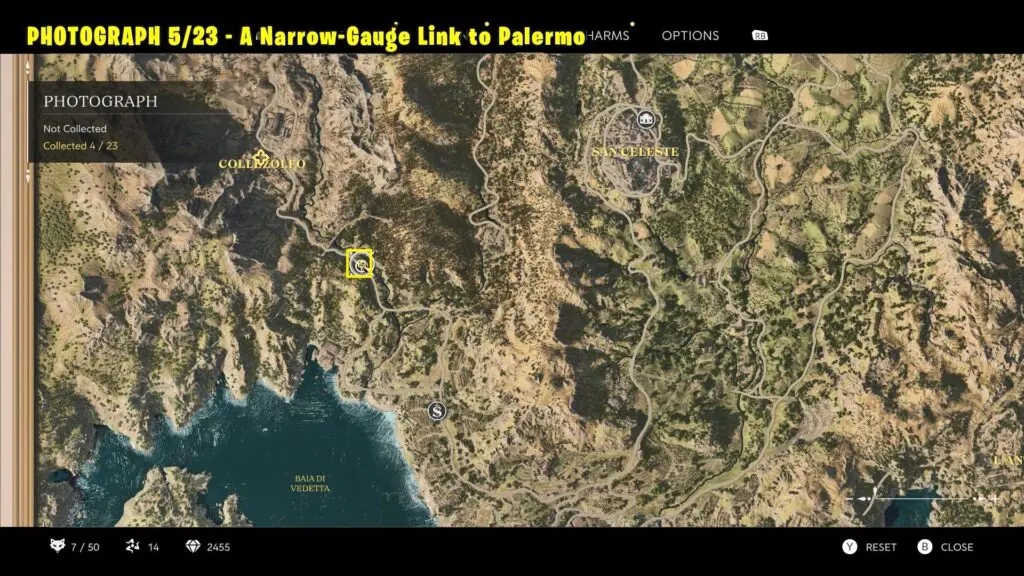Click the San Celeste name label
Screen dimensions: 1024x576
coord(635,152)
